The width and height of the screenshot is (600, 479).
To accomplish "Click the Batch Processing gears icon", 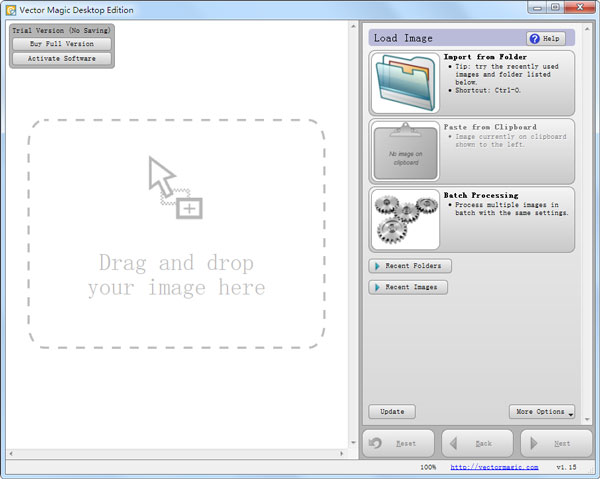I will (x=405, y=219).
